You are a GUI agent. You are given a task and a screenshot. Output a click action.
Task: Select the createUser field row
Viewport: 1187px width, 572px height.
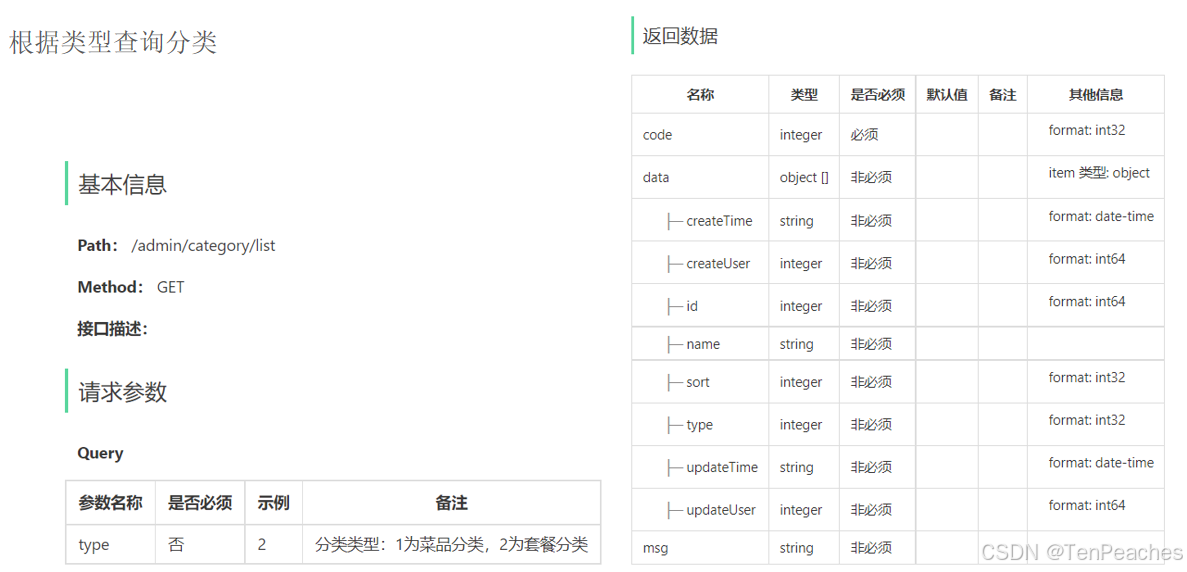coord(897,263)
